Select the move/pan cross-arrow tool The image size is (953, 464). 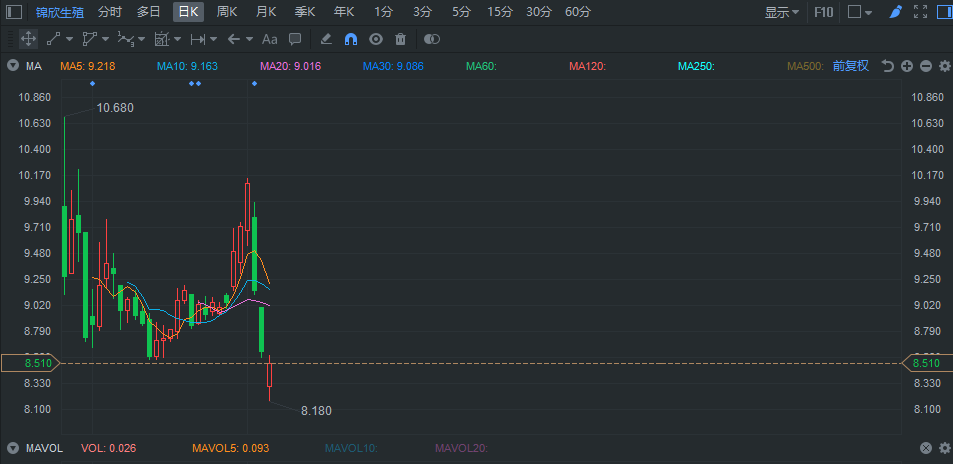[x=28, y=39]
